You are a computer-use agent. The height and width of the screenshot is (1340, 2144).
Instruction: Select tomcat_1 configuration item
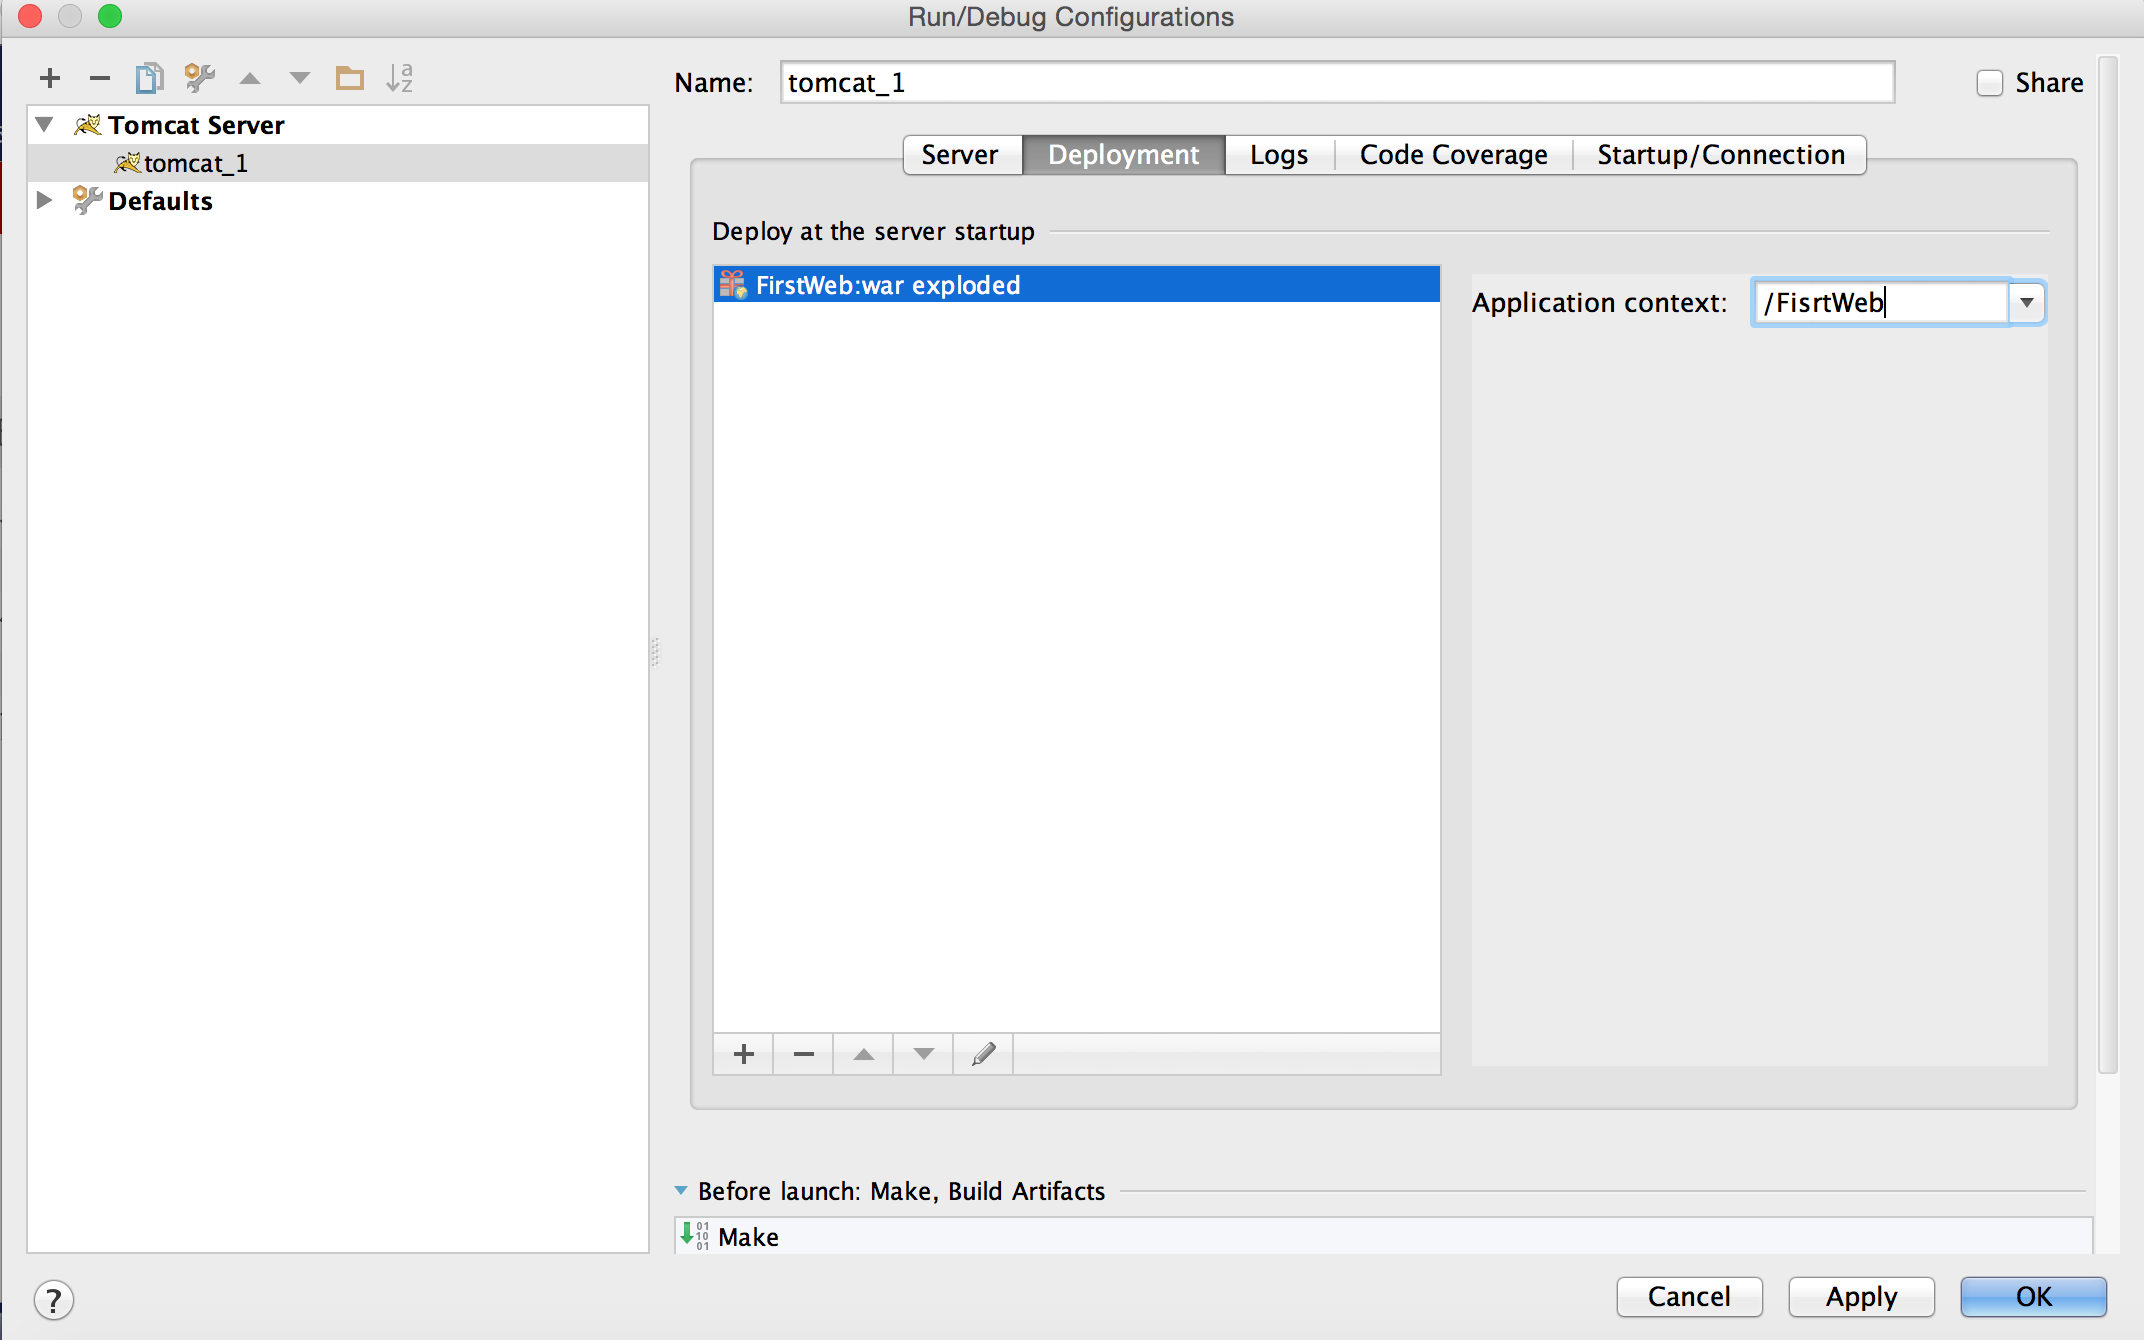pos(198,162)
